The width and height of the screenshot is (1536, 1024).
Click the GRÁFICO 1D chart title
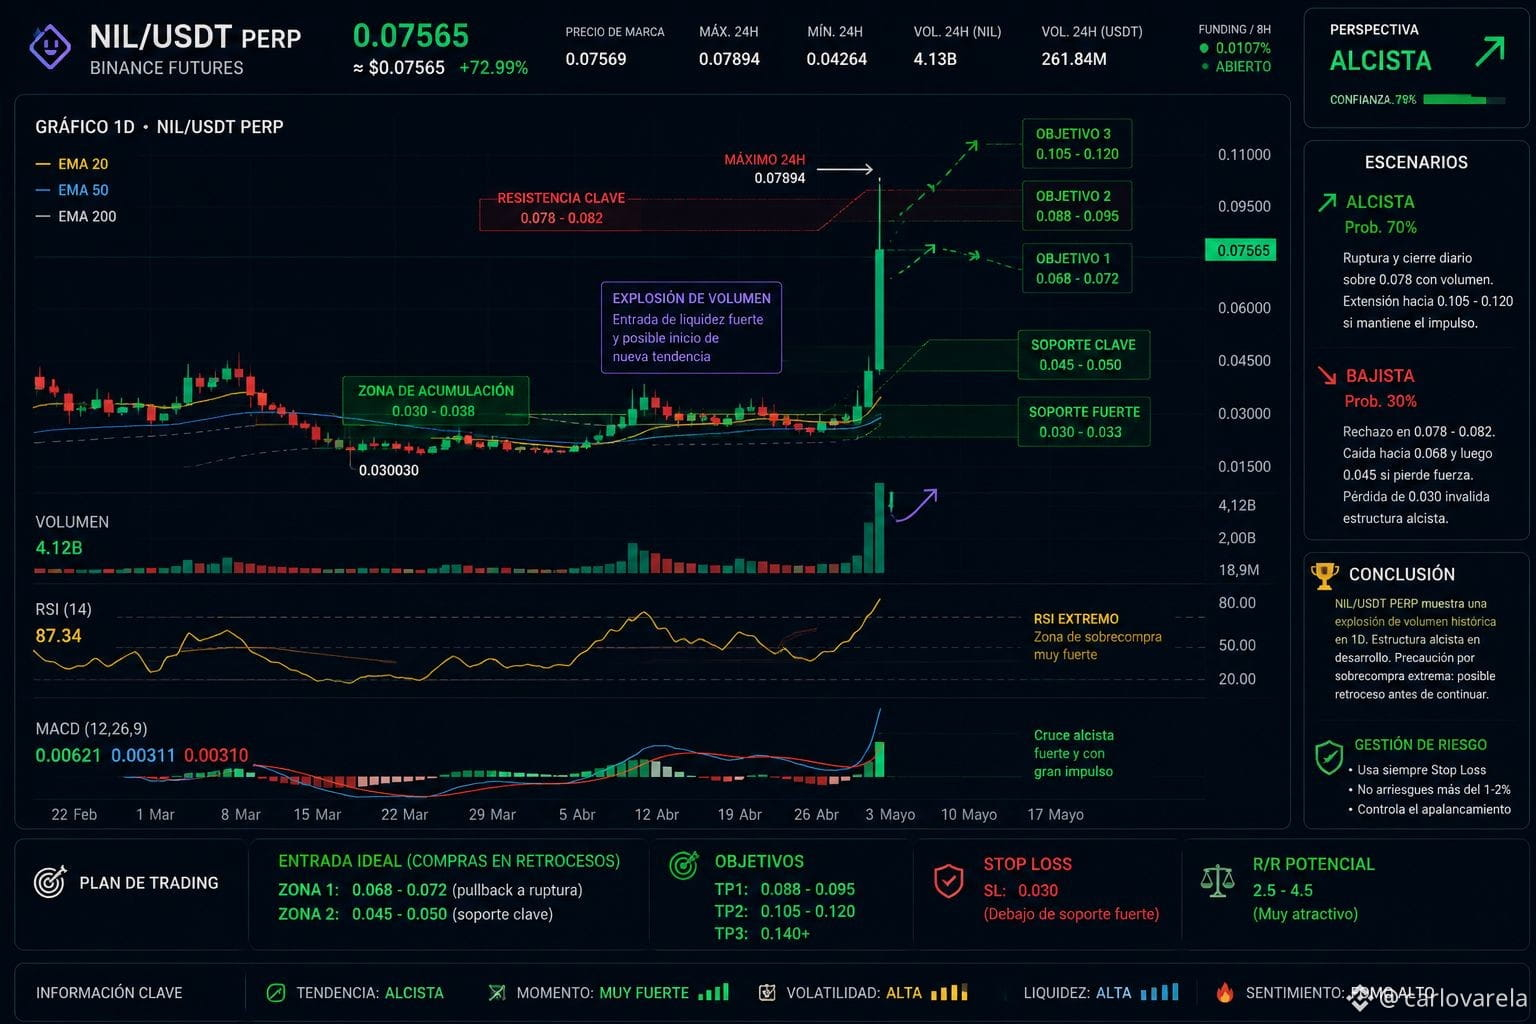coord(159,127)
